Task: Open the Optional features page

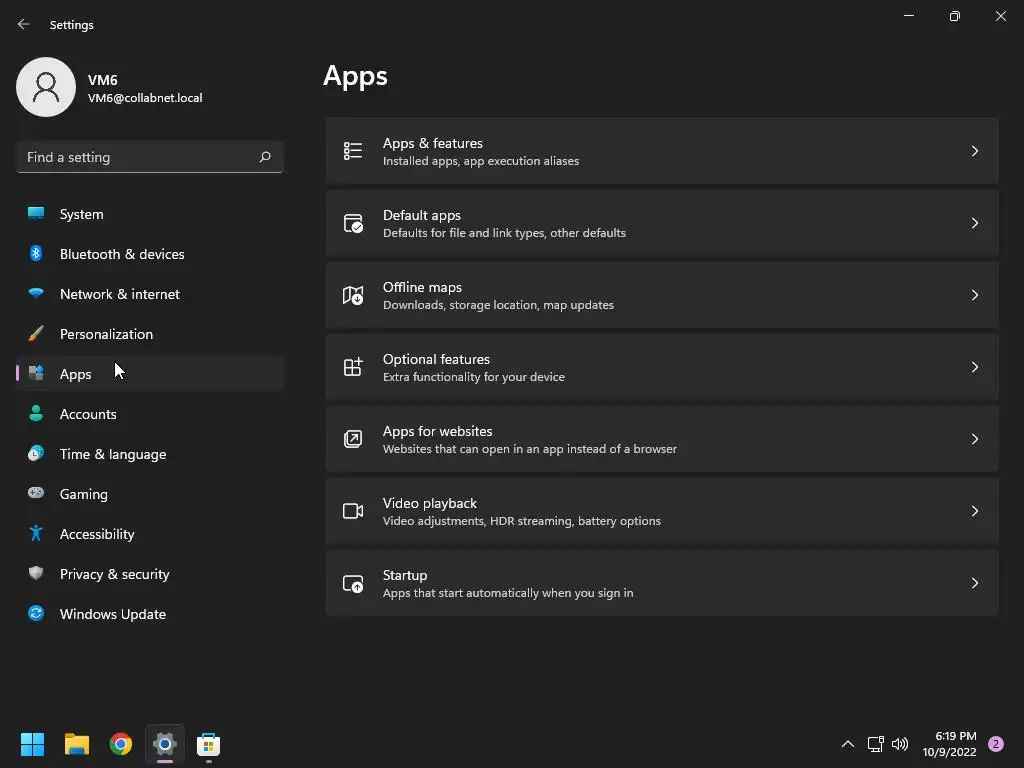Action: (661, 367)
